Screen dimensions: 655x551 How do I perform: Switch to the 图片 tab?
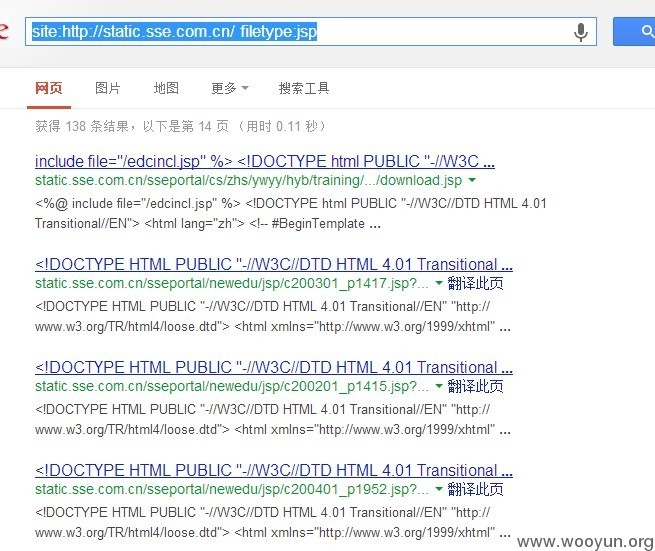pos(107,88)
